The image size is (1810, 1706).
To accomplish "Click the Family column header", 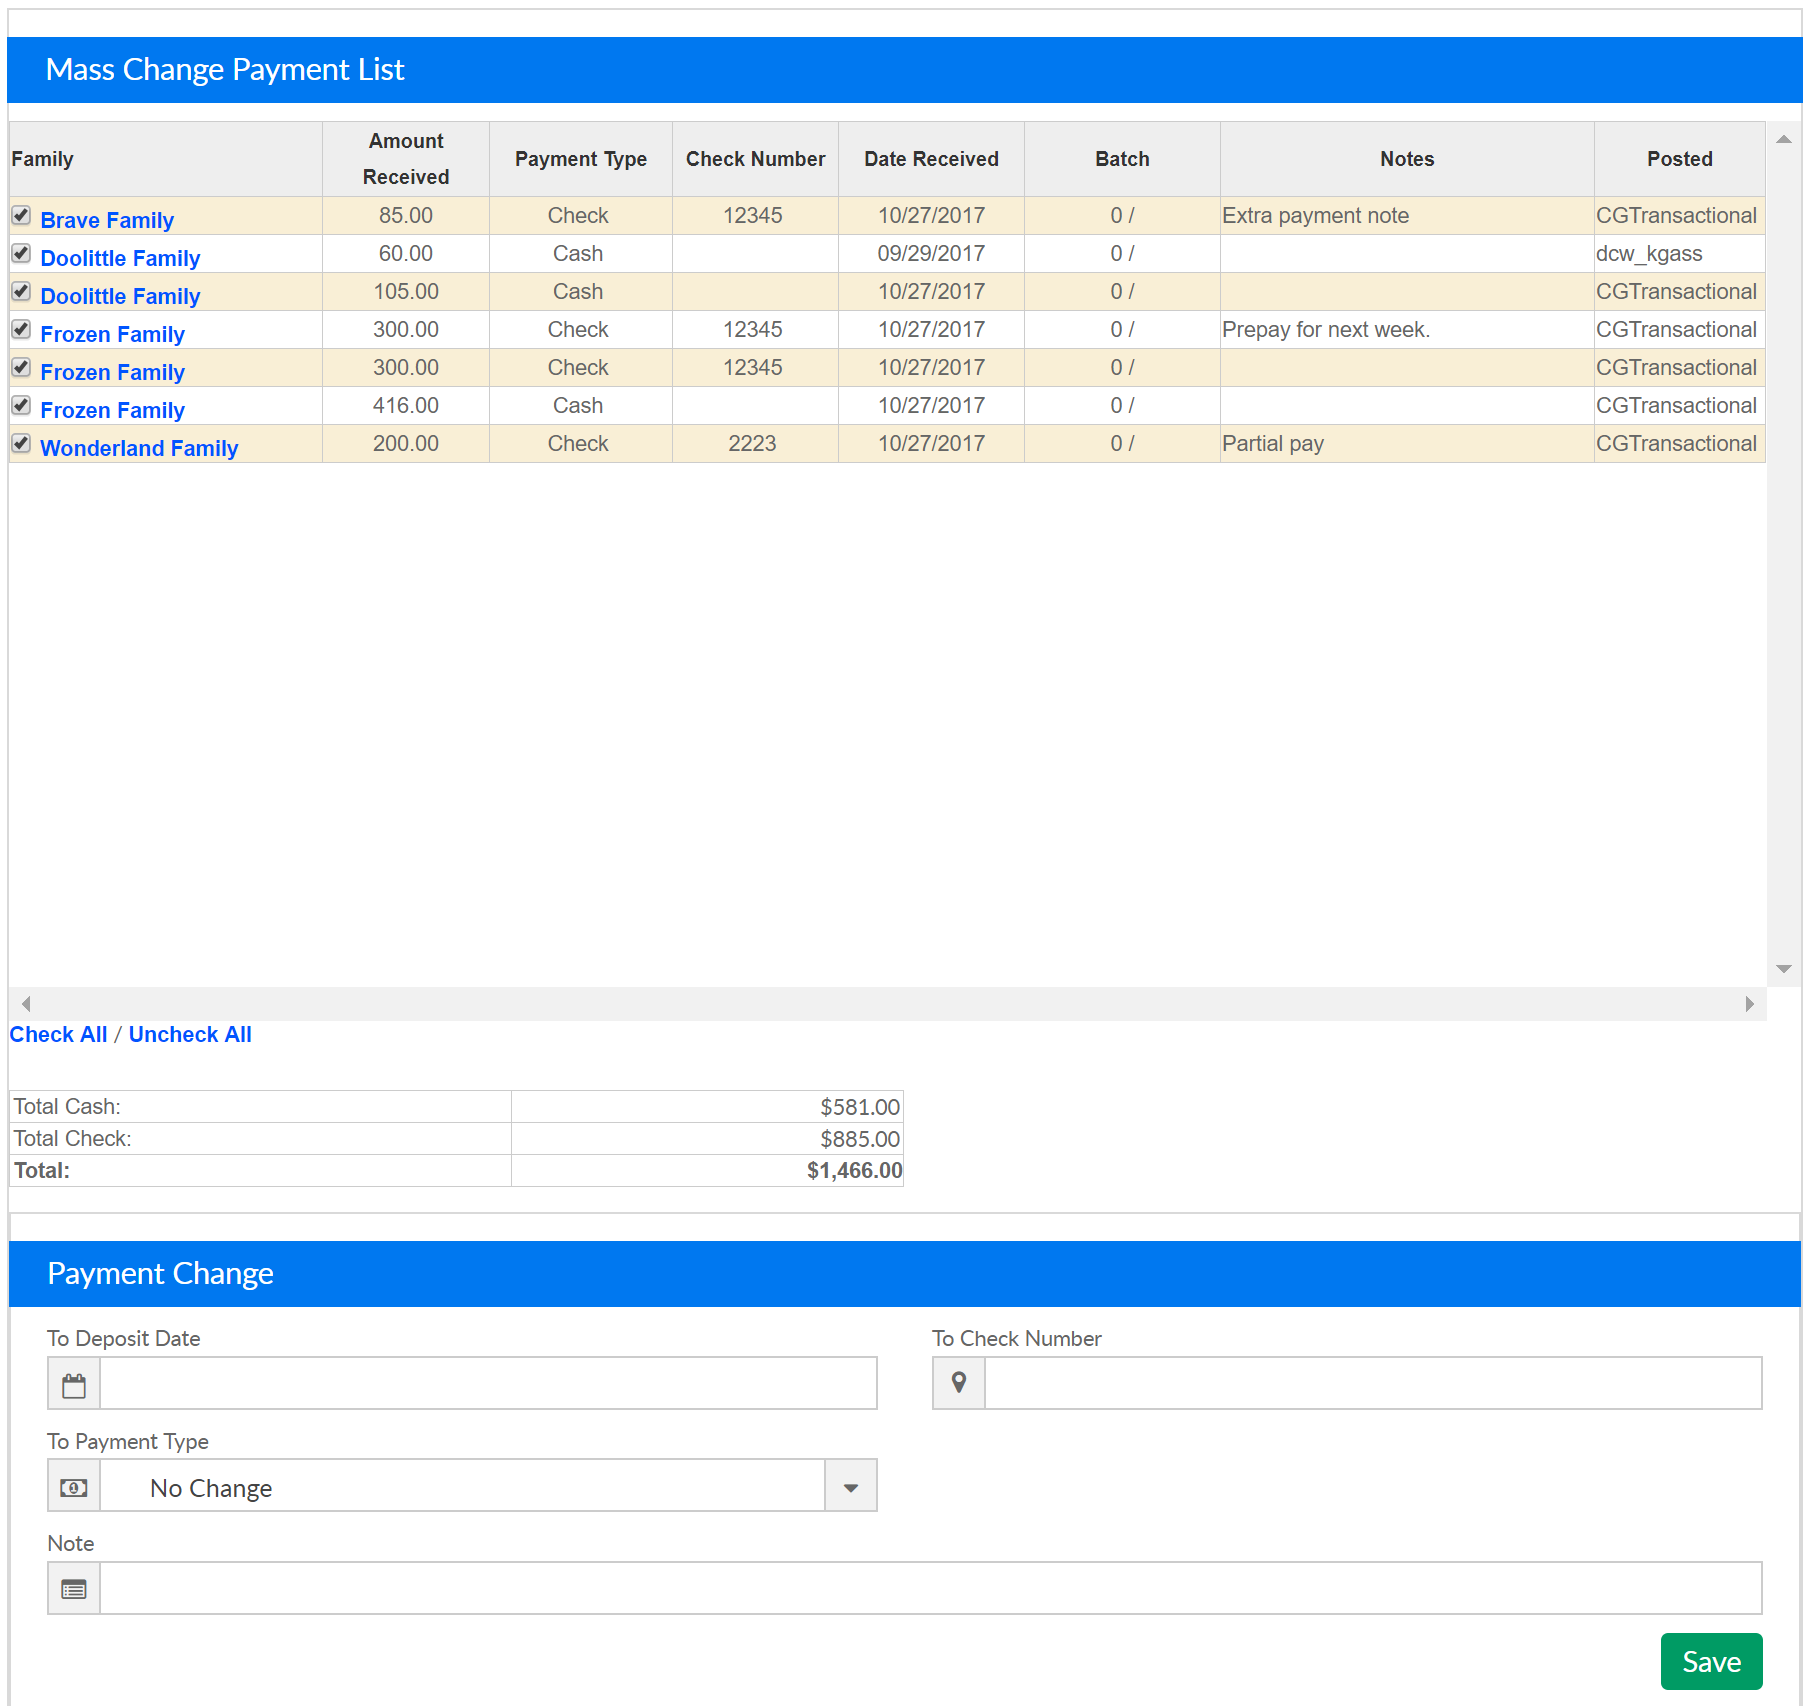I will click(x=43, y=159).
